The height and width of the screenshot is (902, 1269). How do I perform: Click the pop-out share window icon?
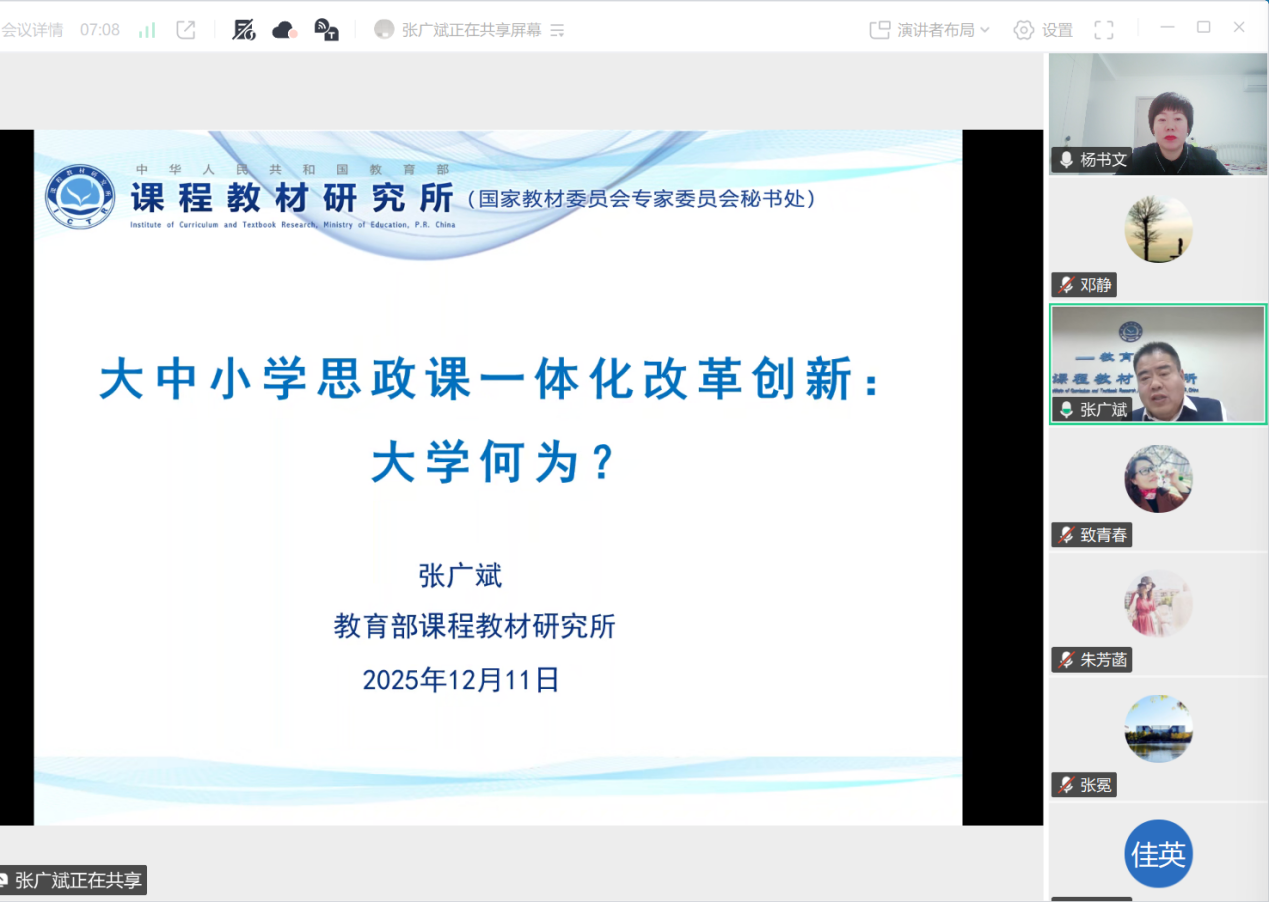pyautogui.click(x=186, y=30)
